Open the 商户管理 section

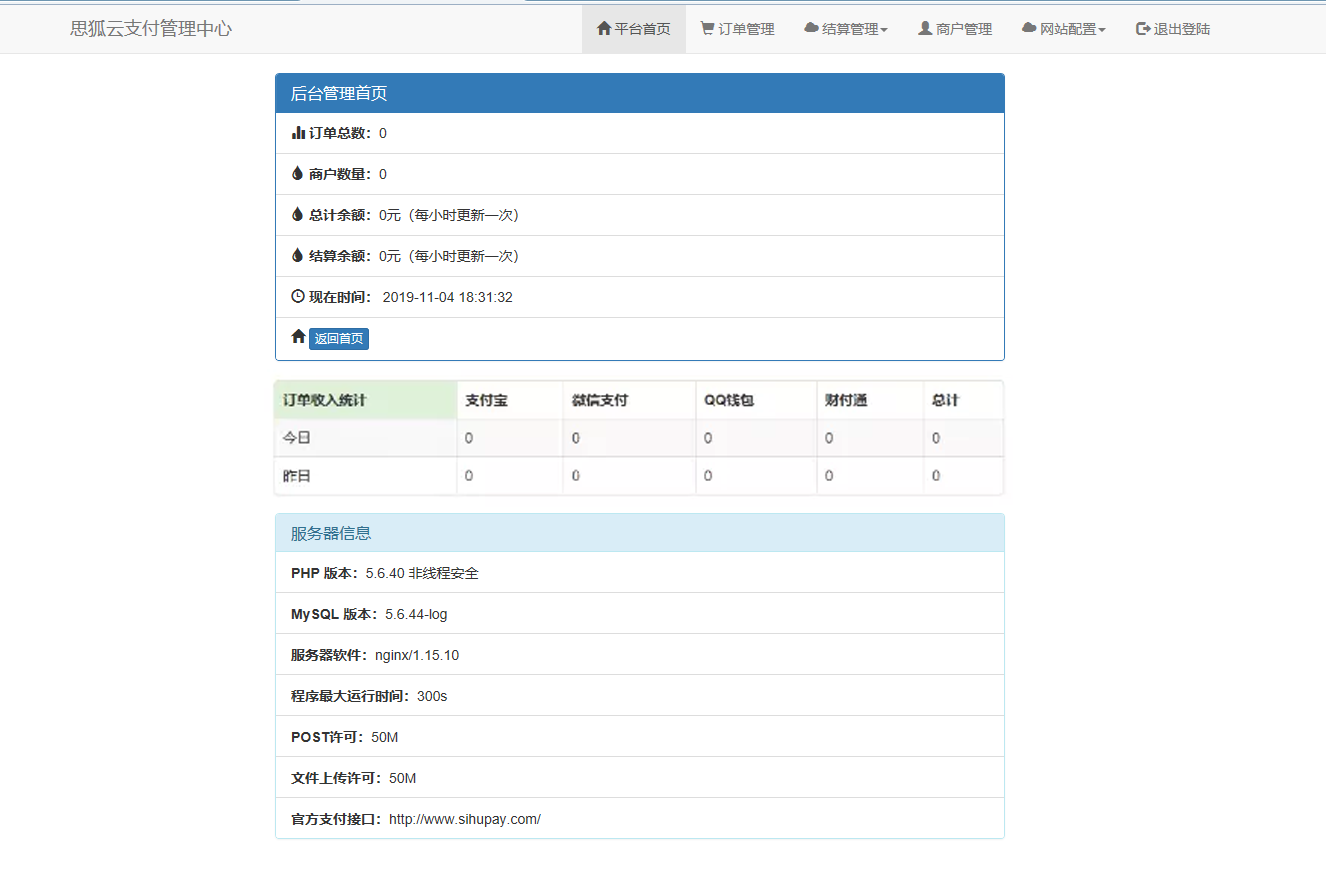click(x=954, y=28)
